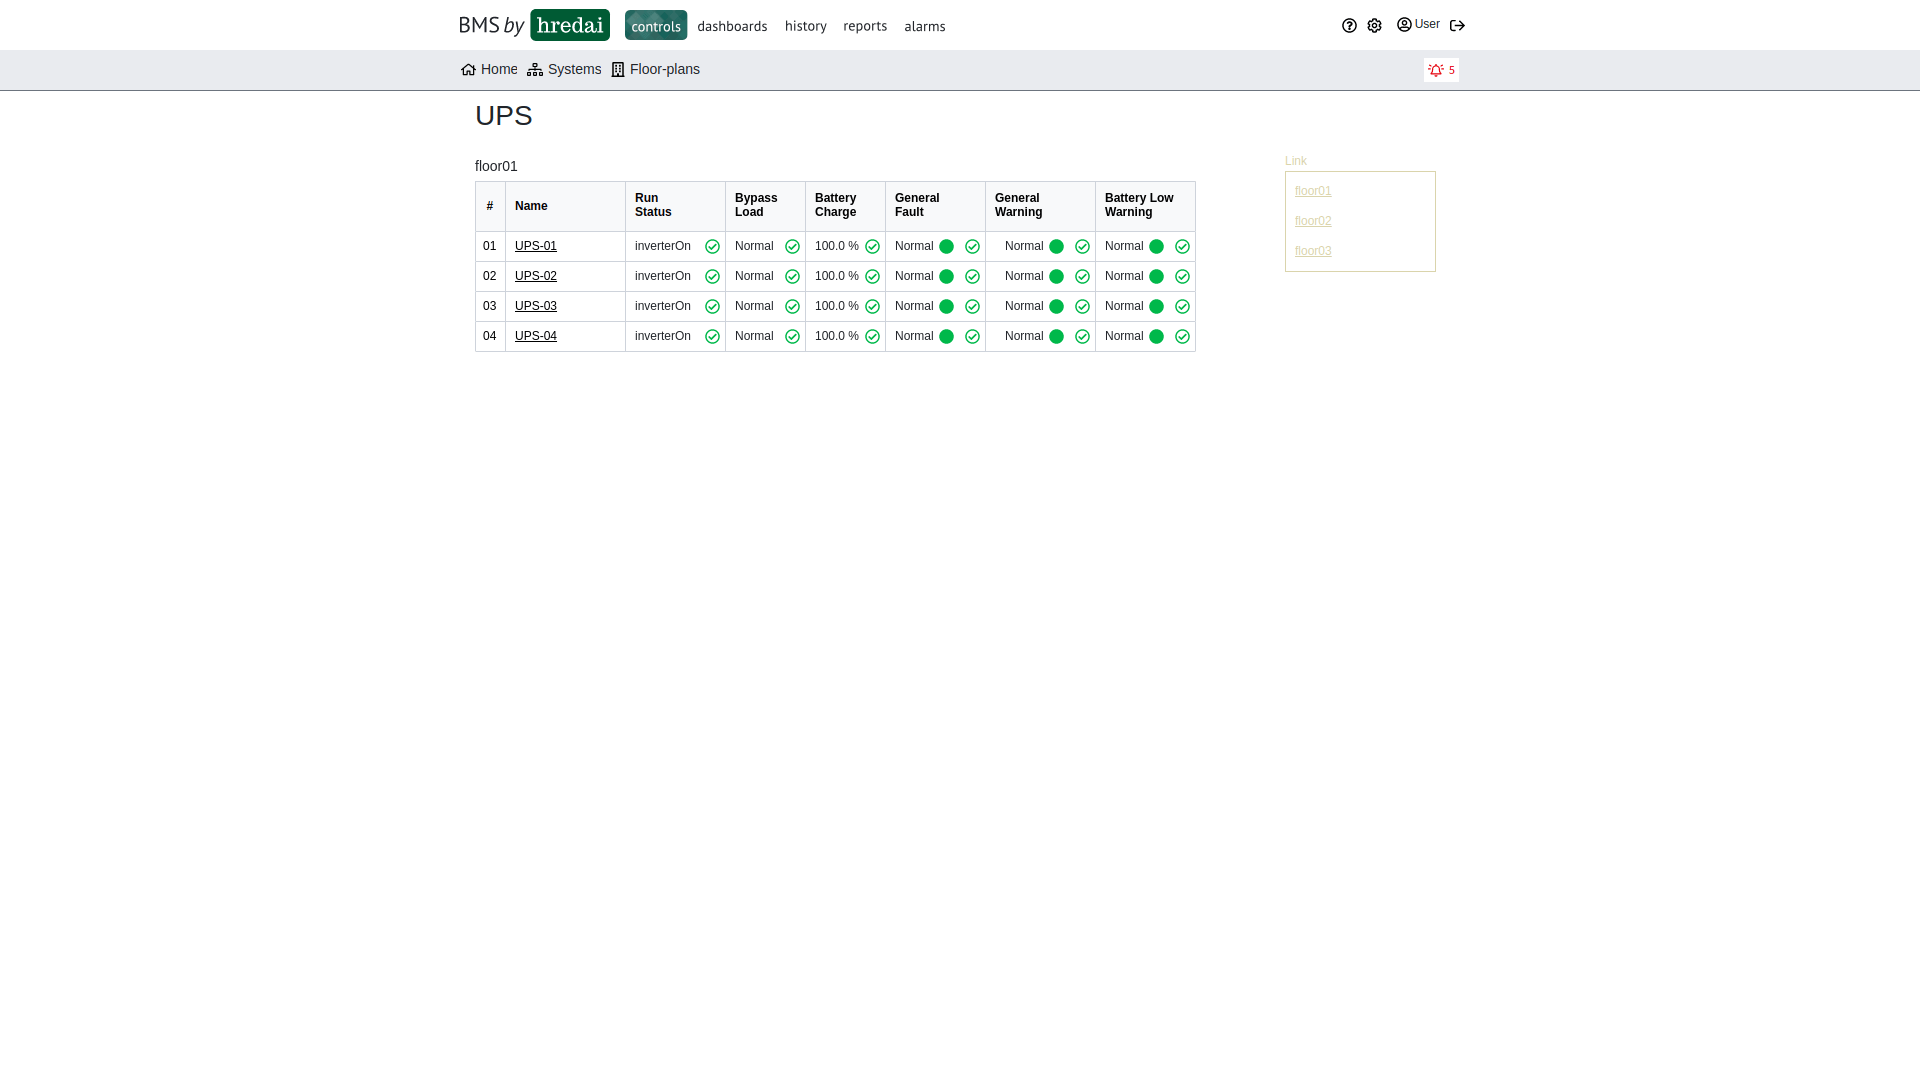
Task: Click the logout arrow icon
Action: [1457, 26]
